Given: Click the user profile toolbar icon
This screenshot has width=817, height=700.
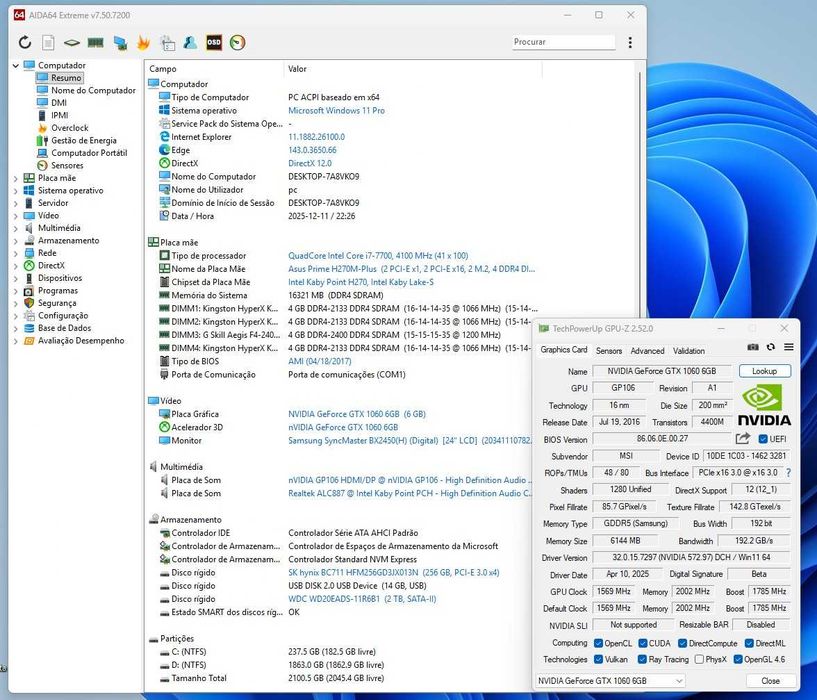Looking at the screenshot, I should tap(190, 42).
